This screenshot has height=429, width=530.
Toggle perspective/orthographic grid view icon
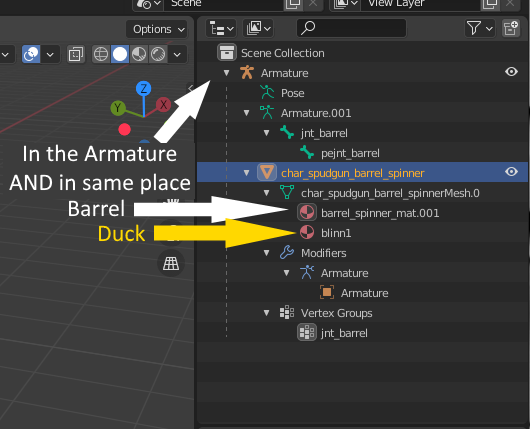[171, 263]
